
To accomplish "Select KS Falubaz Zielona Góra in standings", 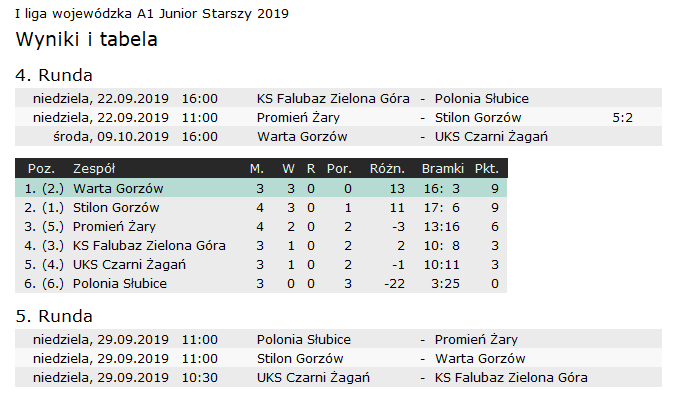I will 149,246.
